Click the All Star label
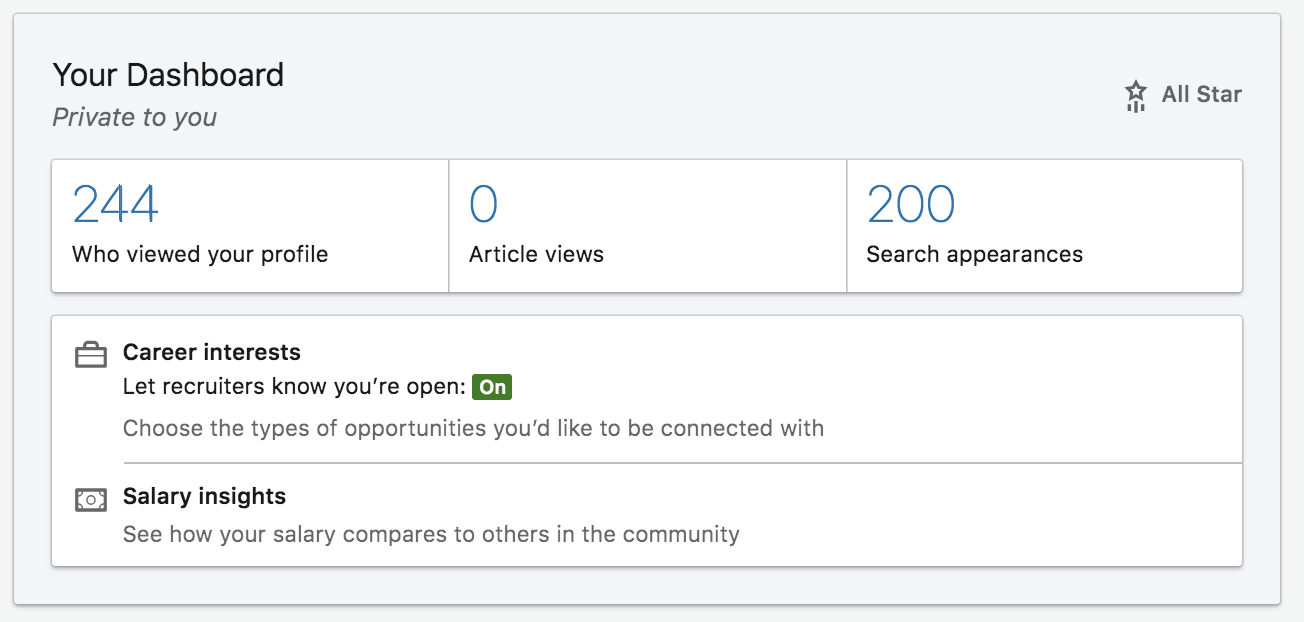 point(1202,95)
